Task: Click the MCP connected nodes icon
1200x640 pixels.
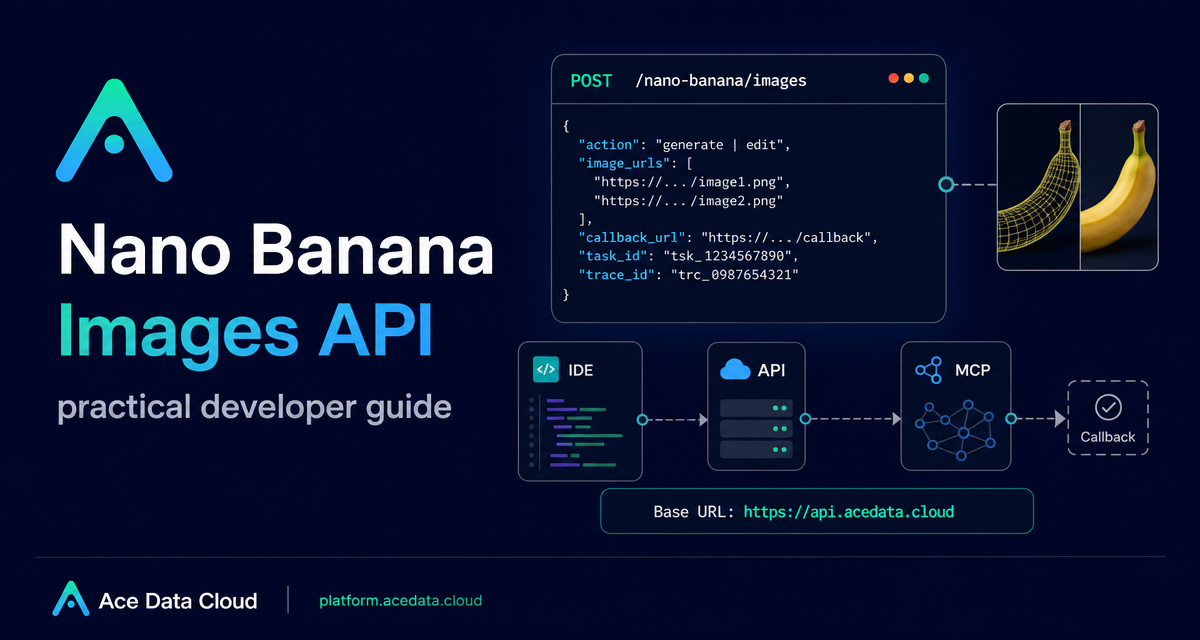Action: pyautogui.click(x=929, y=371)
